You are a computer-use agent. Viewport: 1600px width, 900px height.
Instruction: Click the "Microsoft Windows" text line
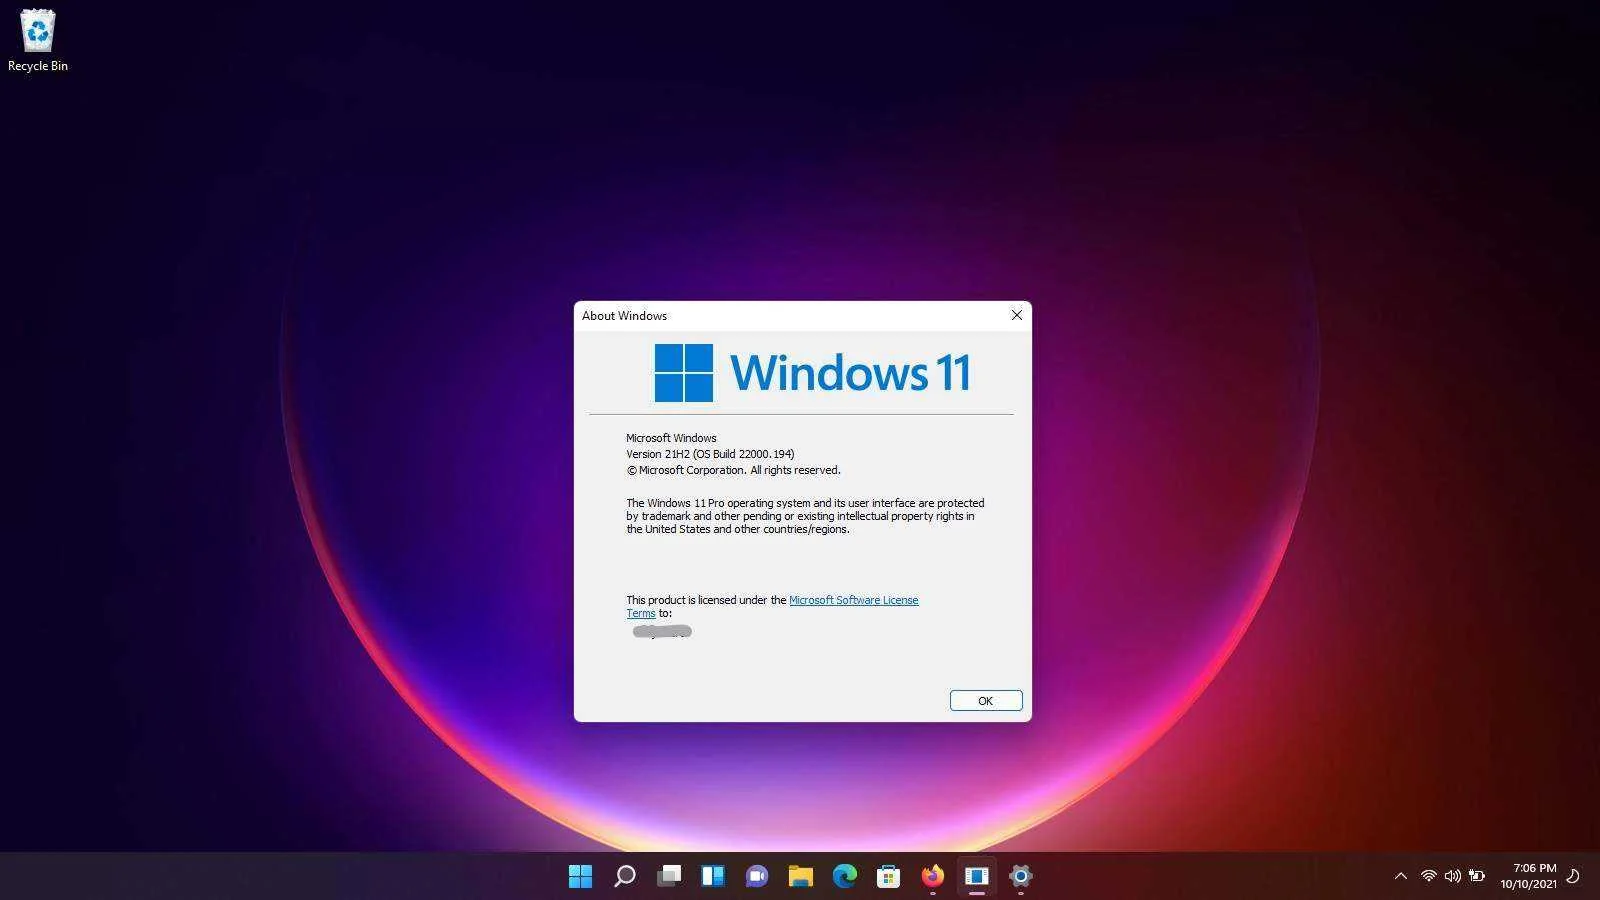[671, 438]
